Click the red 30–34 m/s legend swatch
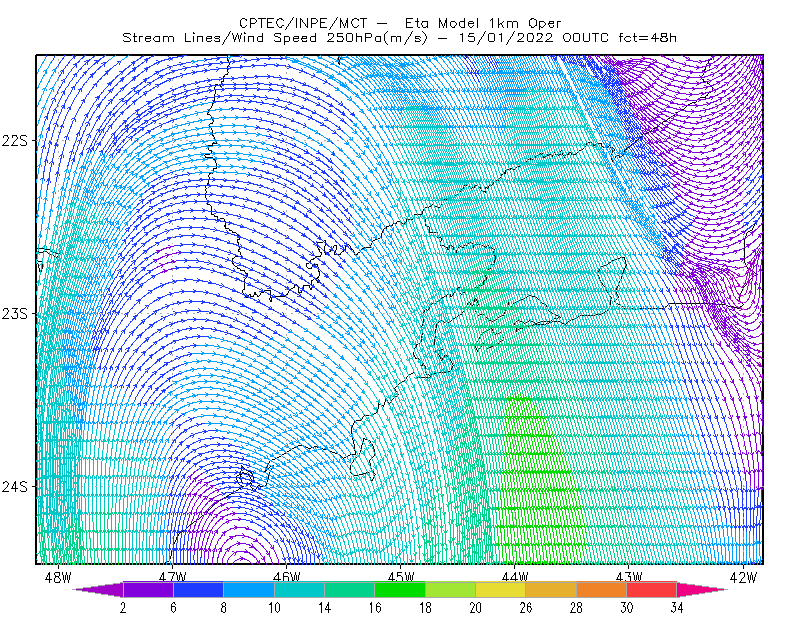 pyautogui.click(x=652, y=589)
